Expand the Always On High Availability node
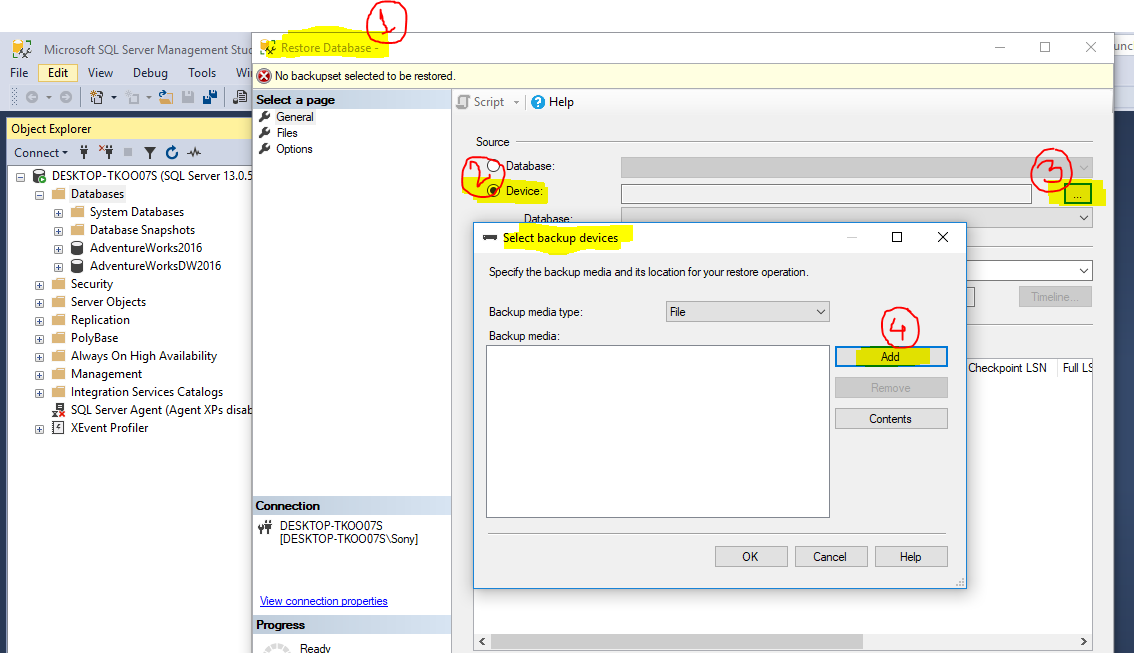 click(x=39, y=357)
